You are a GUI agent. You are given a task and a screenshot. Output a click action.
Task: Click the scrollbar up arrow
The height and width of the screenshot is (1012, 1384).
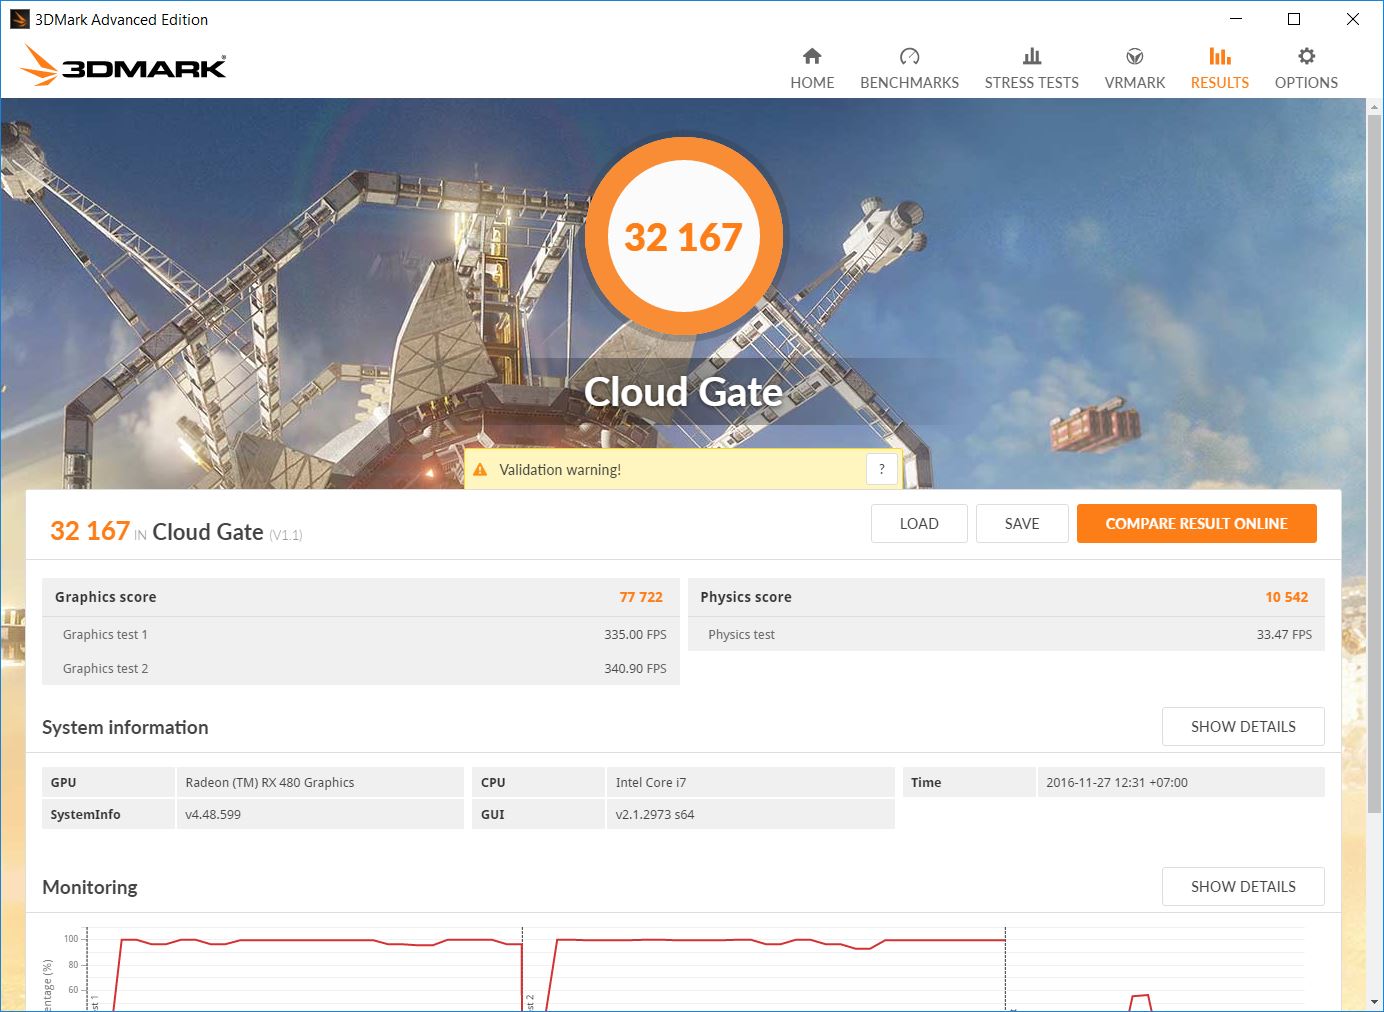[1375, 106]
